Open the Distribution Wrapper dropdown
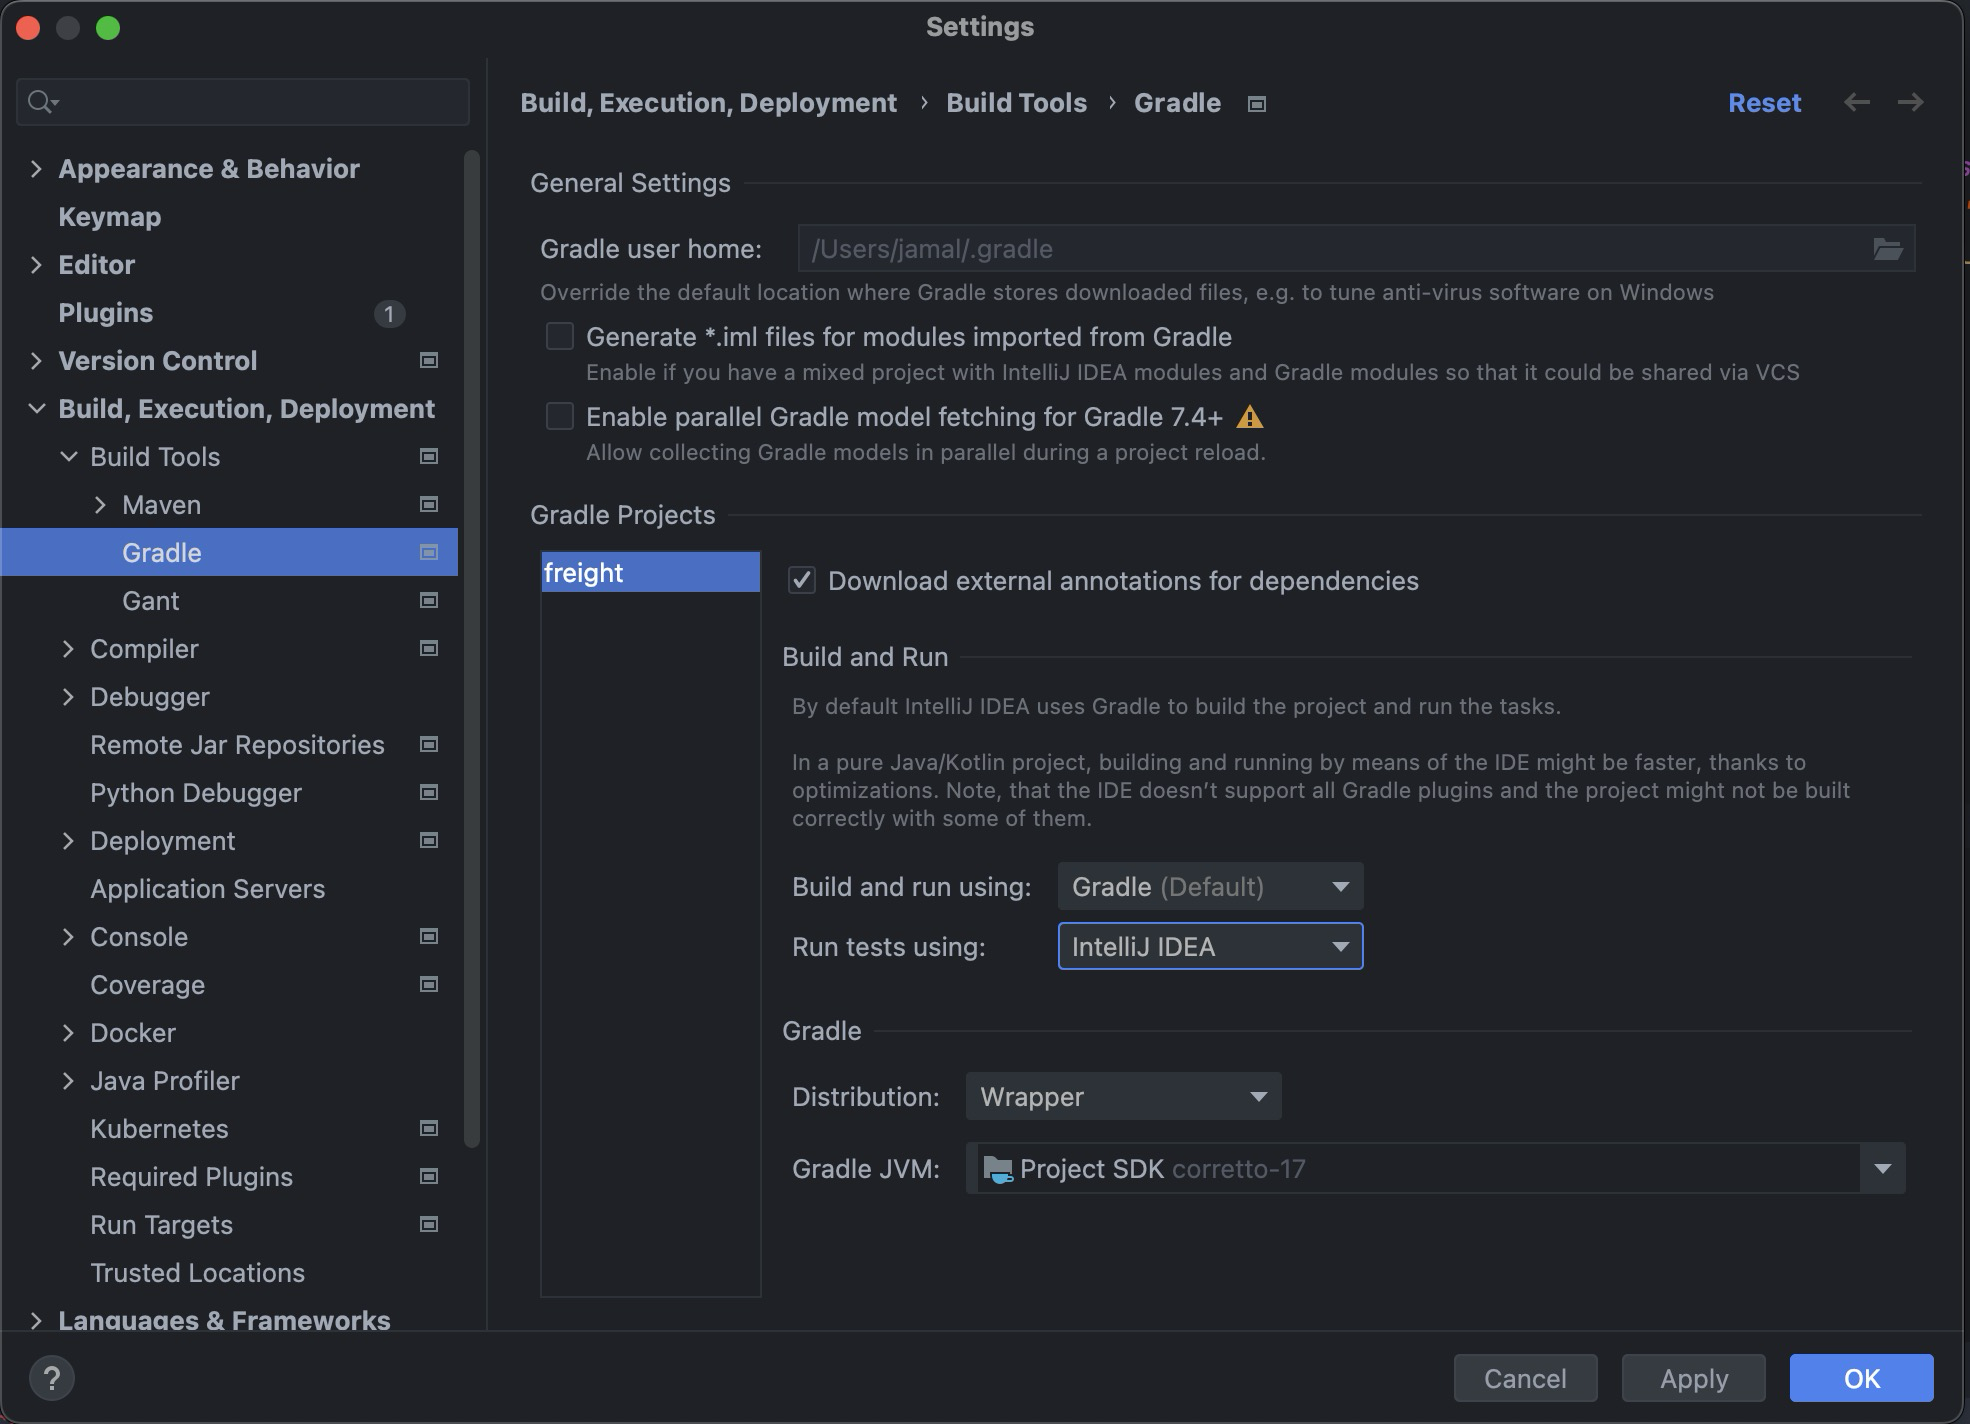Image resolution: width=1970 pixels, height=1424 pixels. [x=1123, y=1097]
